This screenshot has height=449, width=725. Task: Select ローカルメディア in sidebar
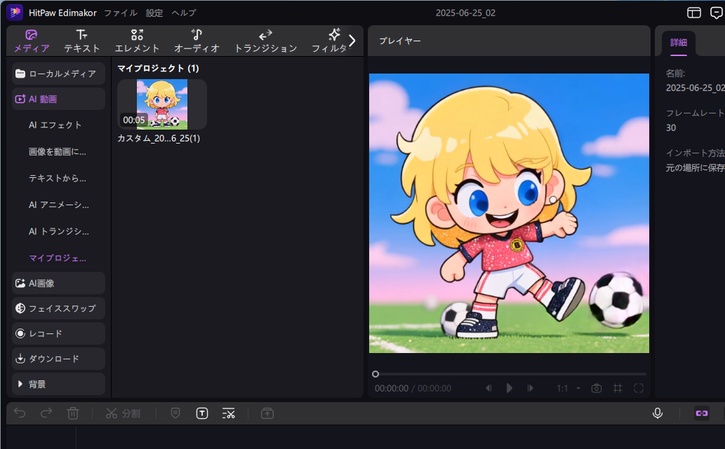58,74
